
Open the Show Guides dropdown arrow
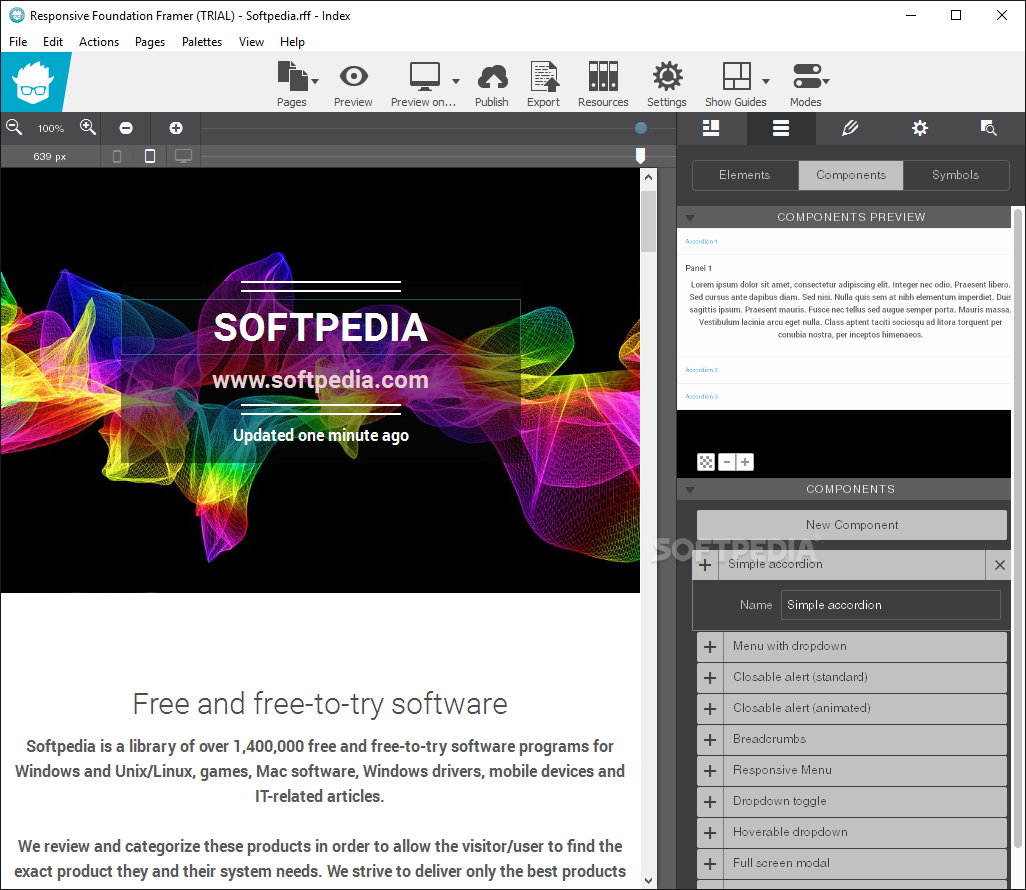(766, 81)
